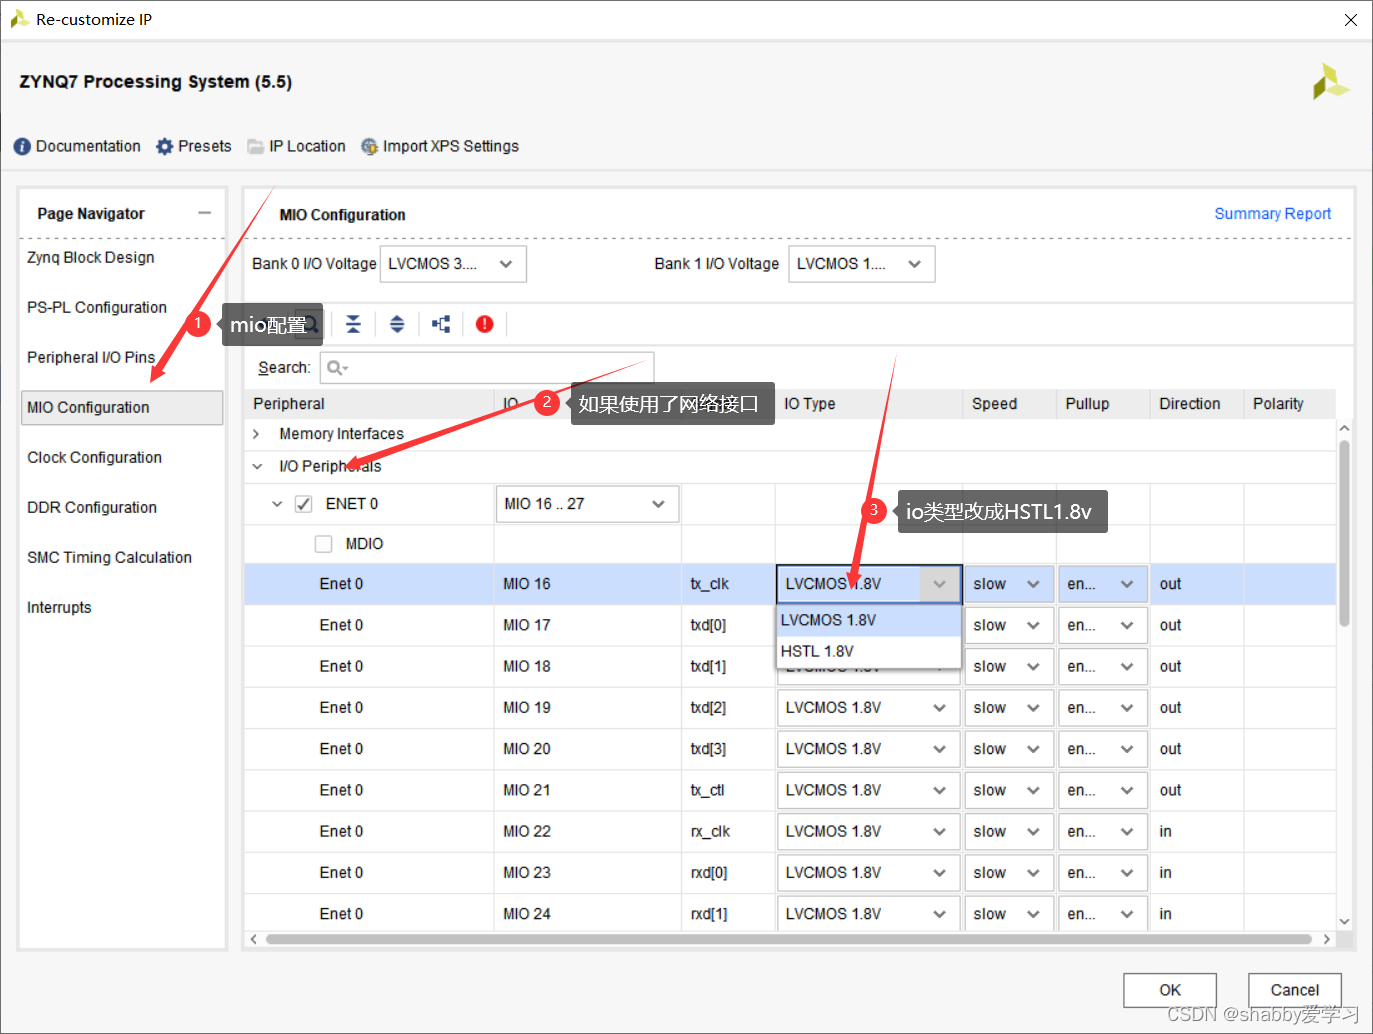Click the tree hierarchy view icon
The width and height of the screenshot is (1373, 1034).
tap(441, 324)
